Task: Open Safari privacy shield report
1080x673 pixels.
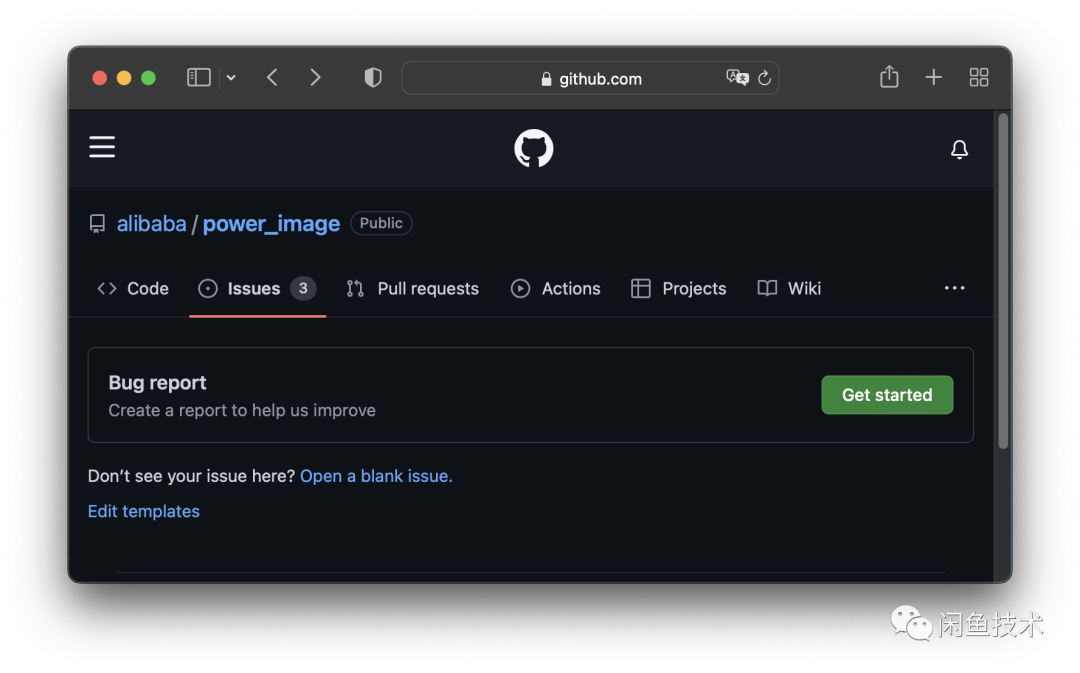Action: point(373,77)
